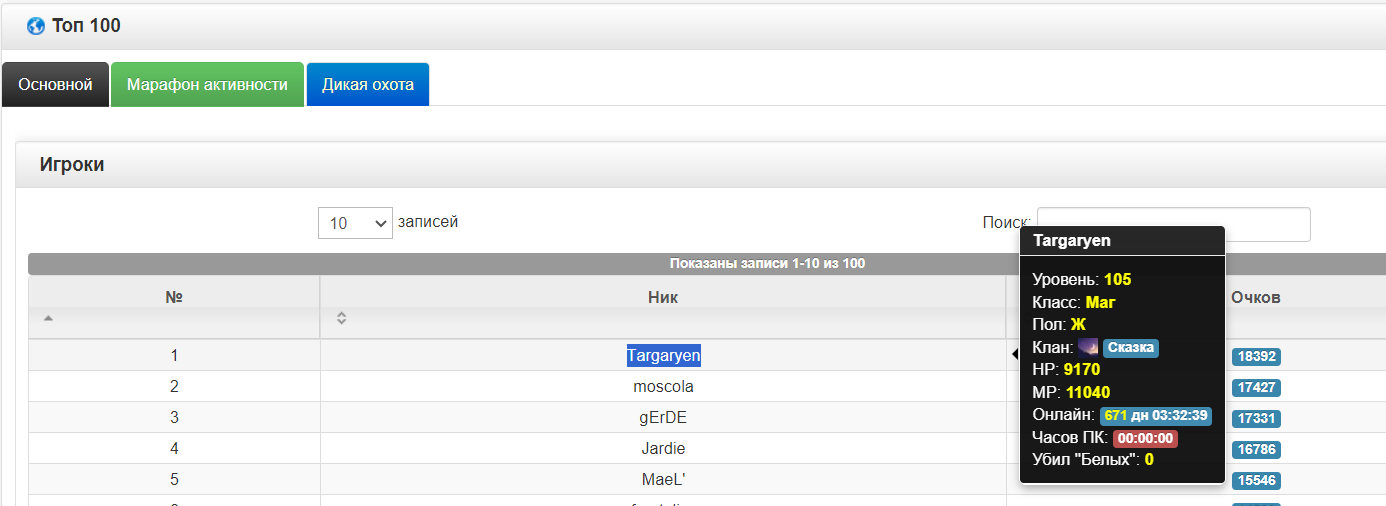
Task: Click the clan emblem icon in Targaryen tooltip
Action: click(1088, 347)
